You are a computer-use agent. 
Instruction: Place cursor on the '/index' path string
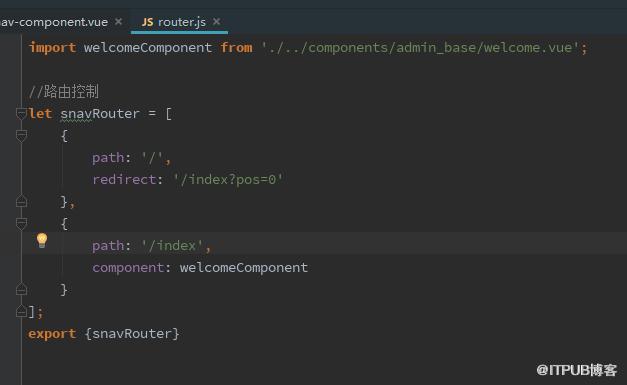point(173,245)
